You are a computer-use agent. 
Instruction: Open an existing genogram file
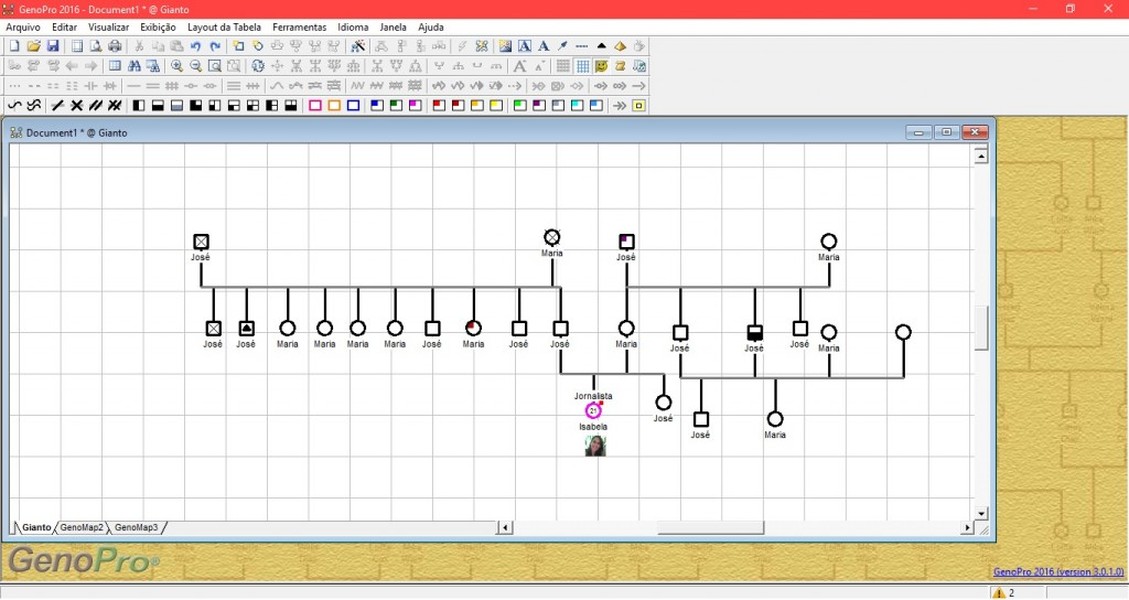click(x=33, y=46)
